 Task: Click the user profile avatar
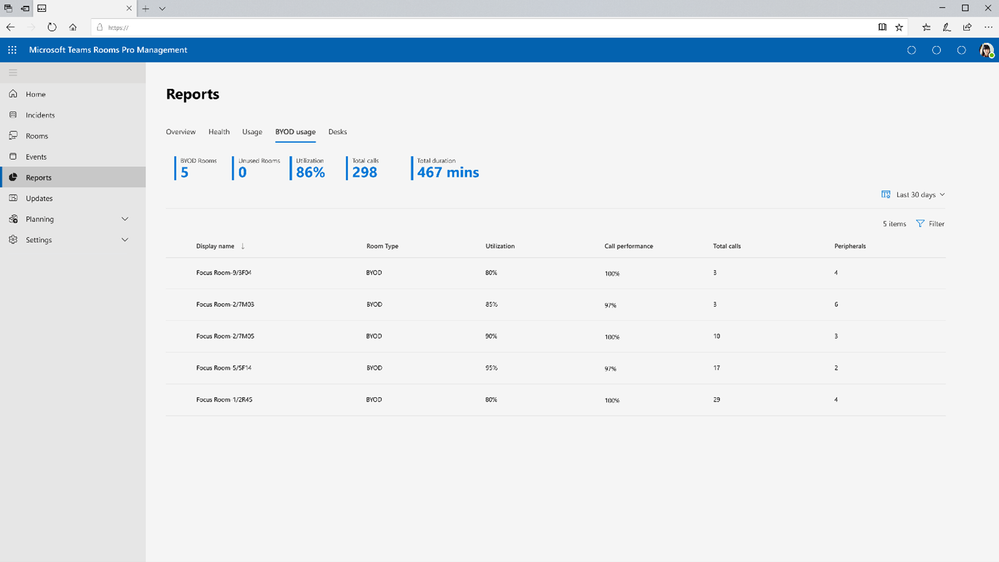986,50
